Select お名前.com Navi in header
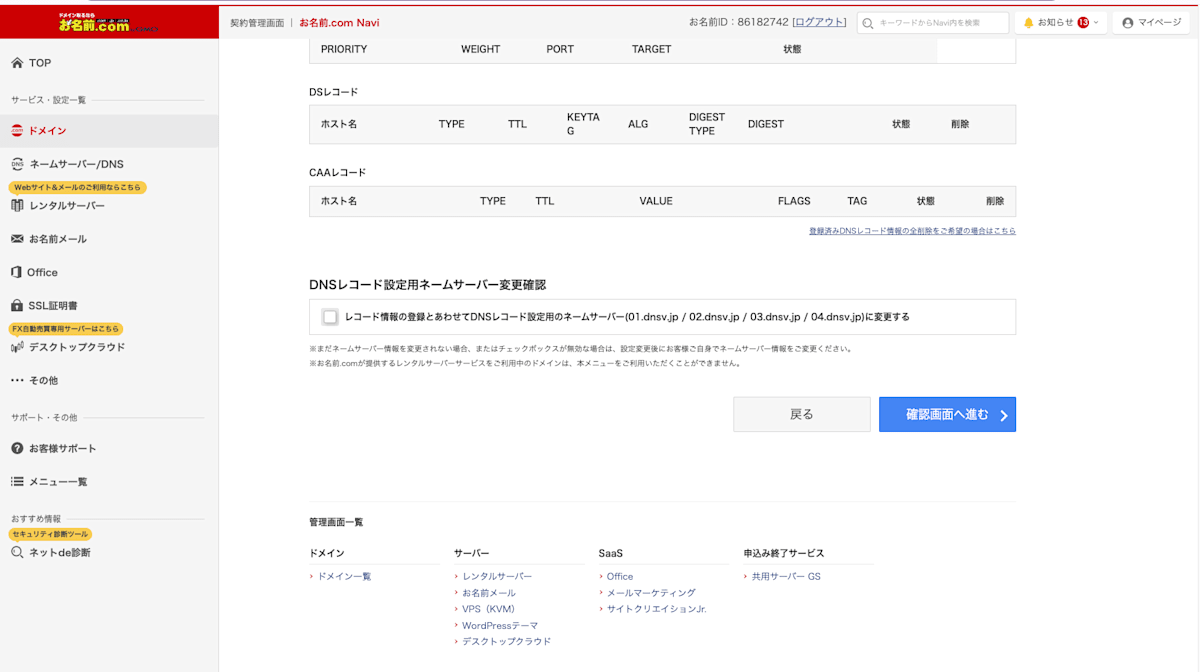Screen dimensions: 1200x672 click(x=339, y=22)
